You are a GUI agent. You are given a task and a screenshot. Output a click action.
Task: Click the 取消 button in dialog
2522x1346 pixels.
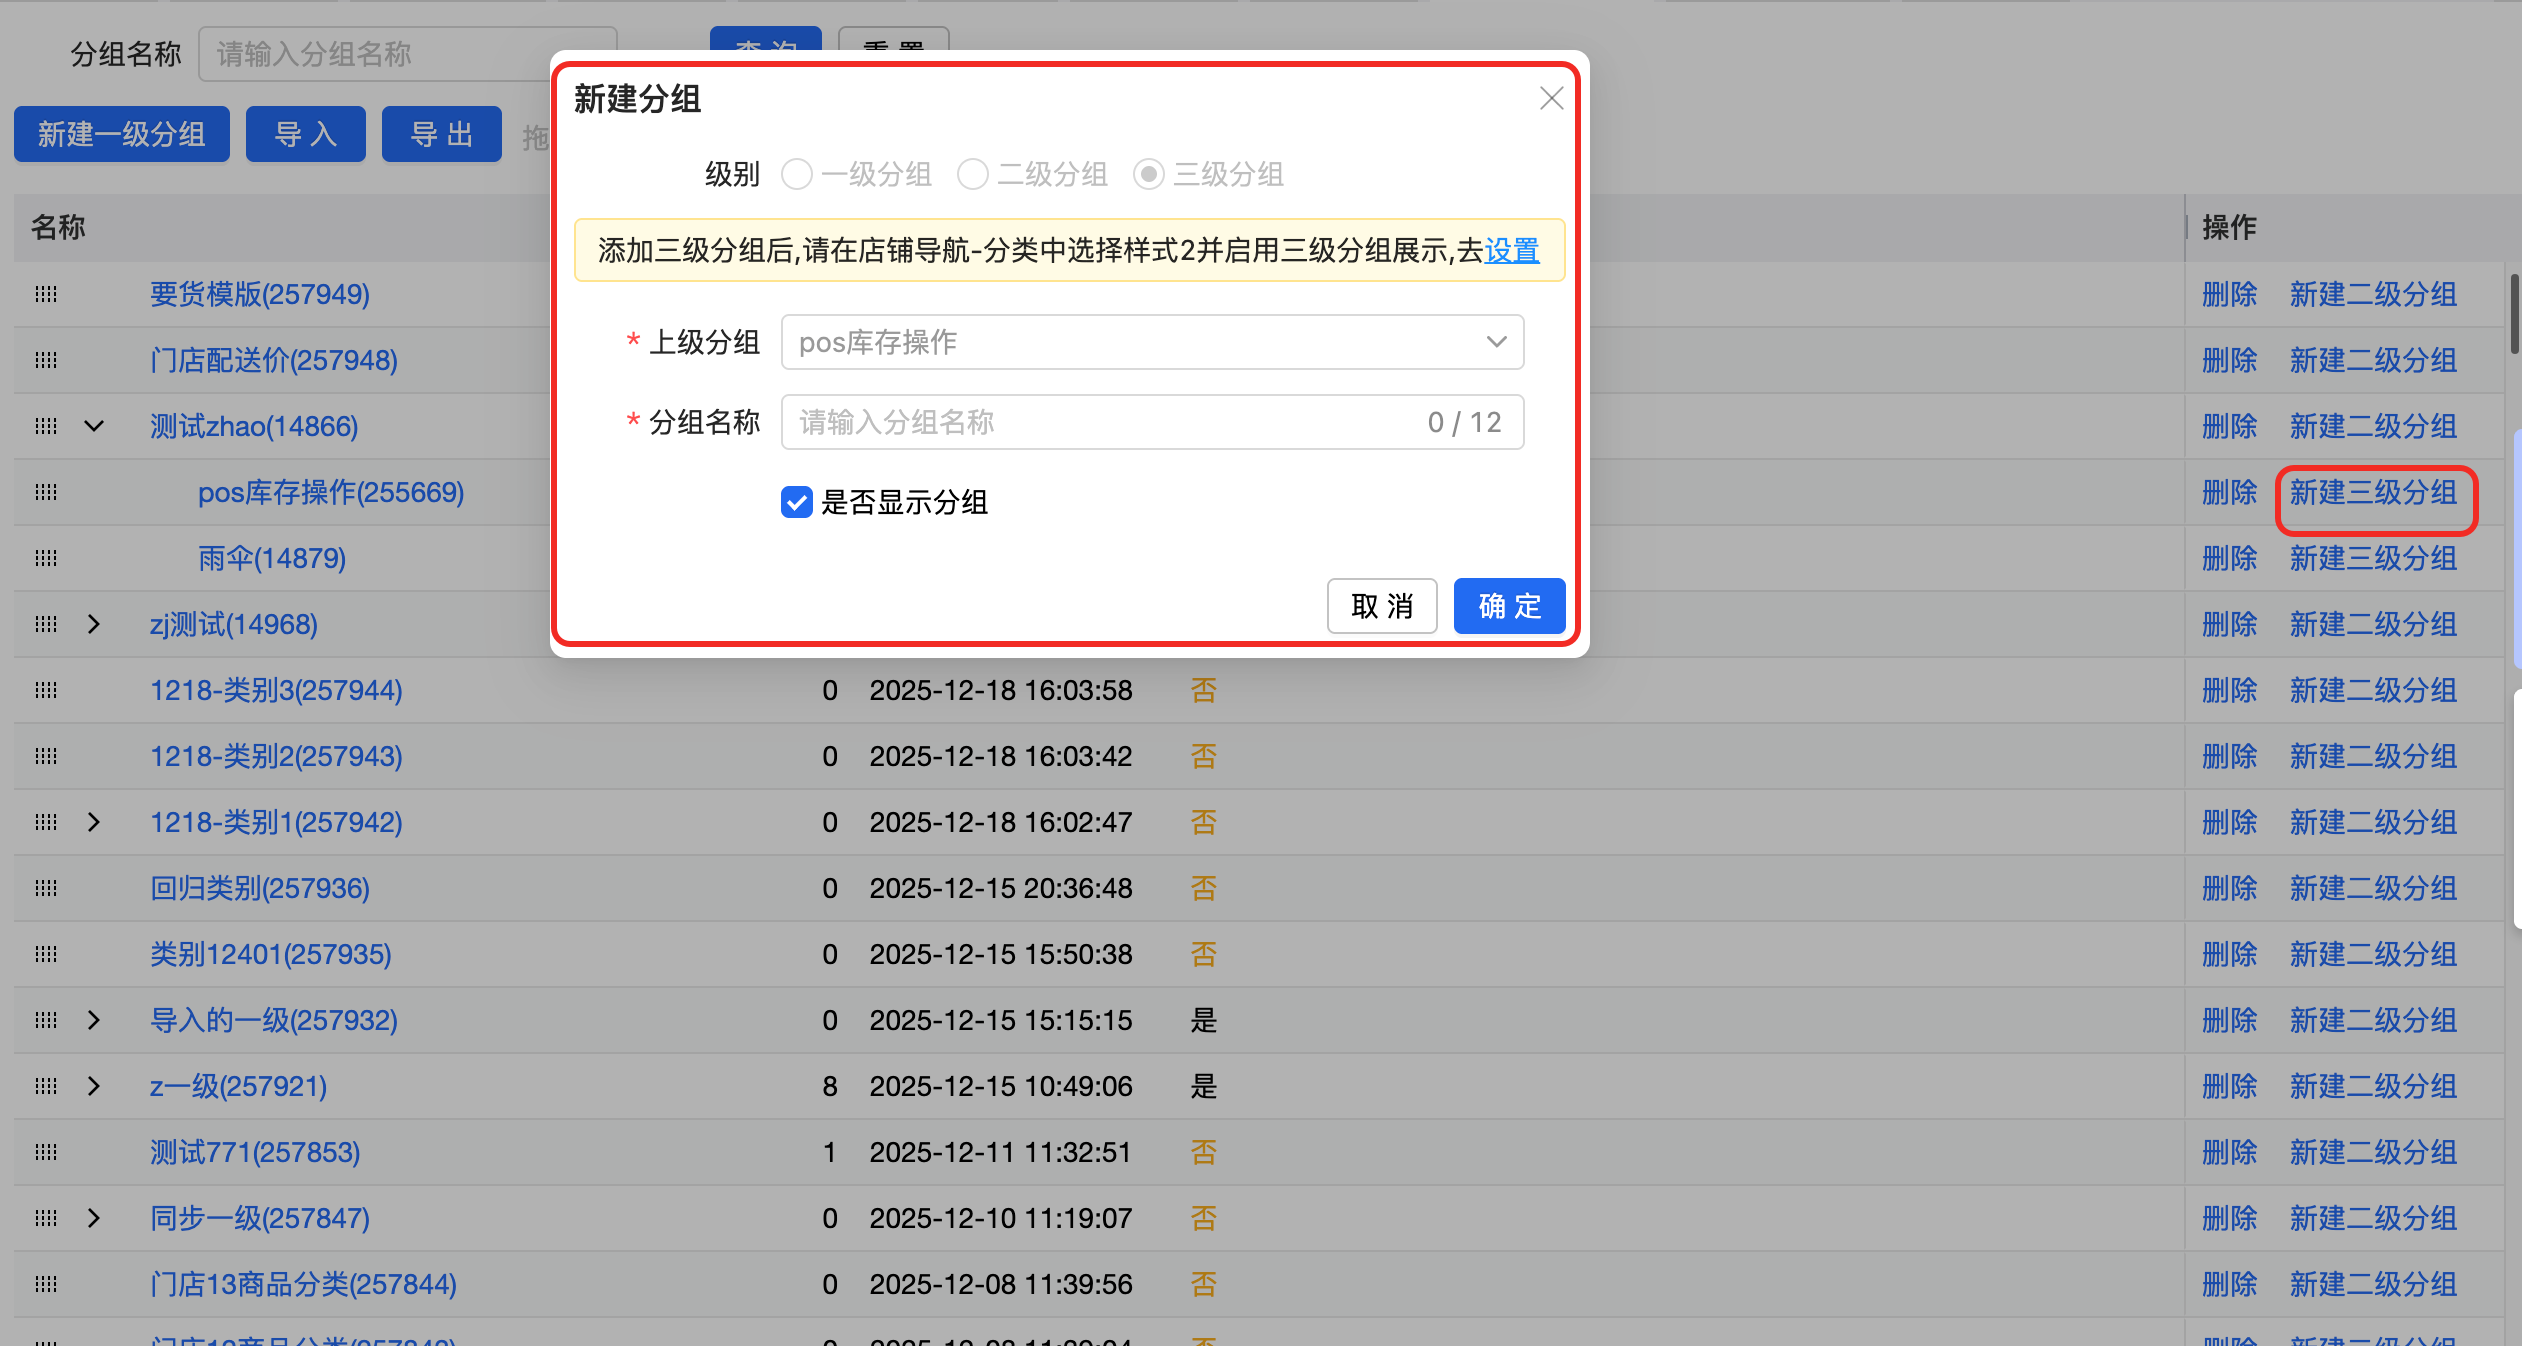tap(1382, 606)
